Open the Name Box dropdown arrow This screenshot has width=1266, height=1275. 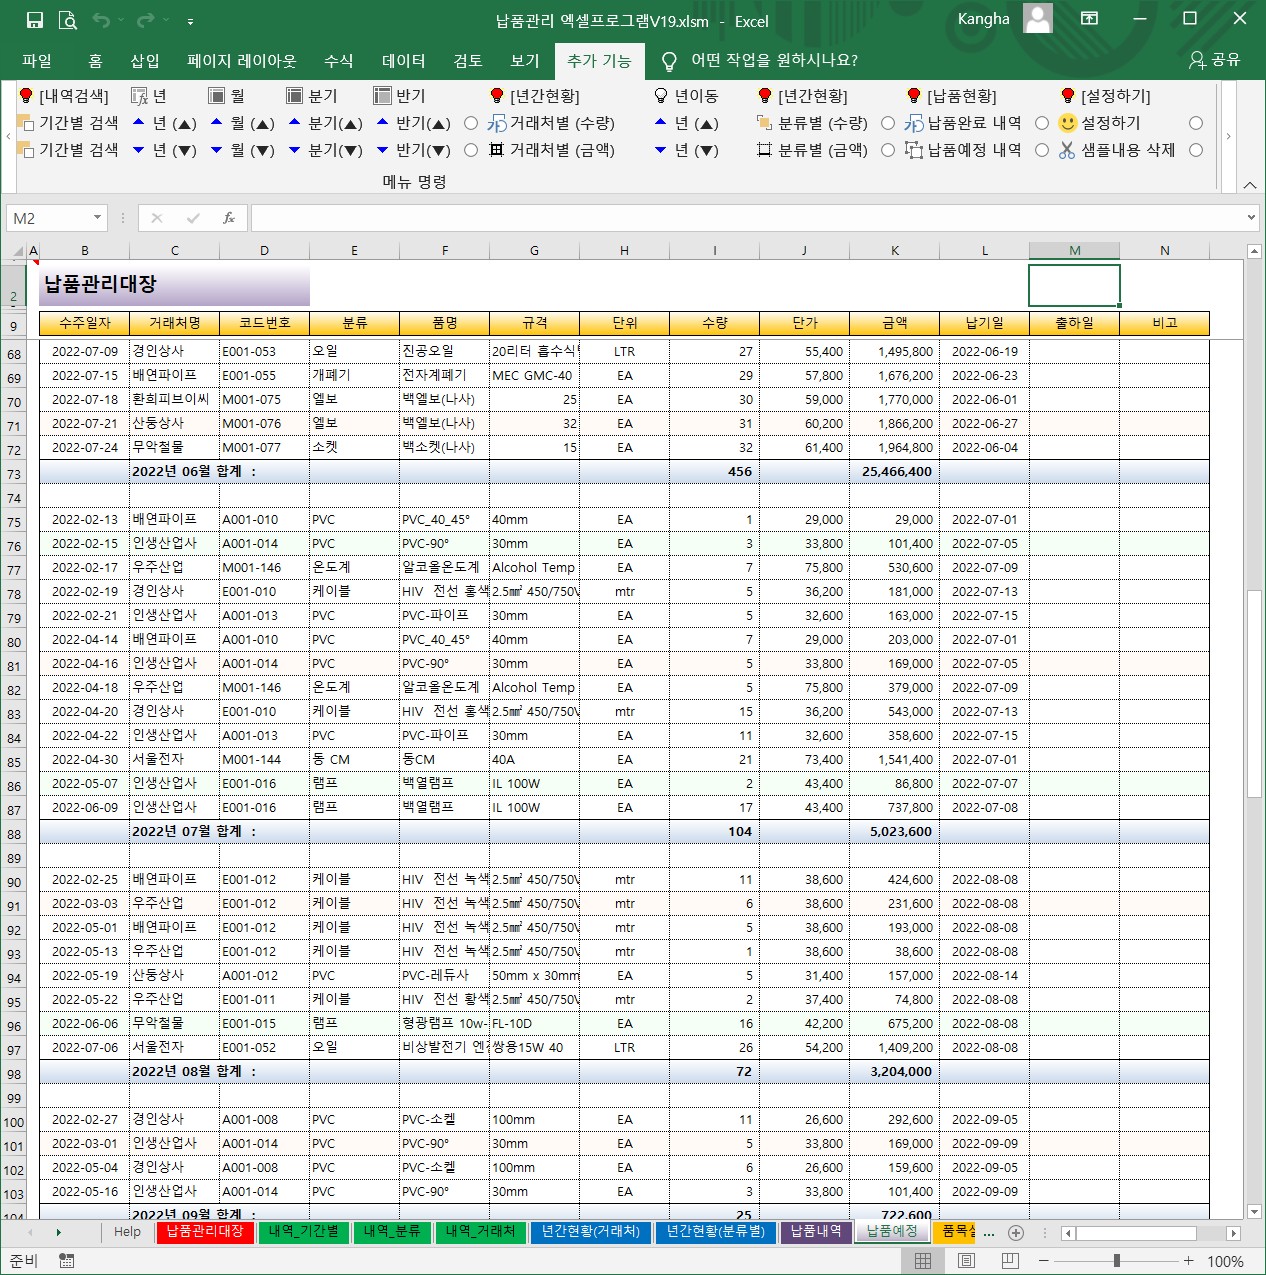click(97, 218)
